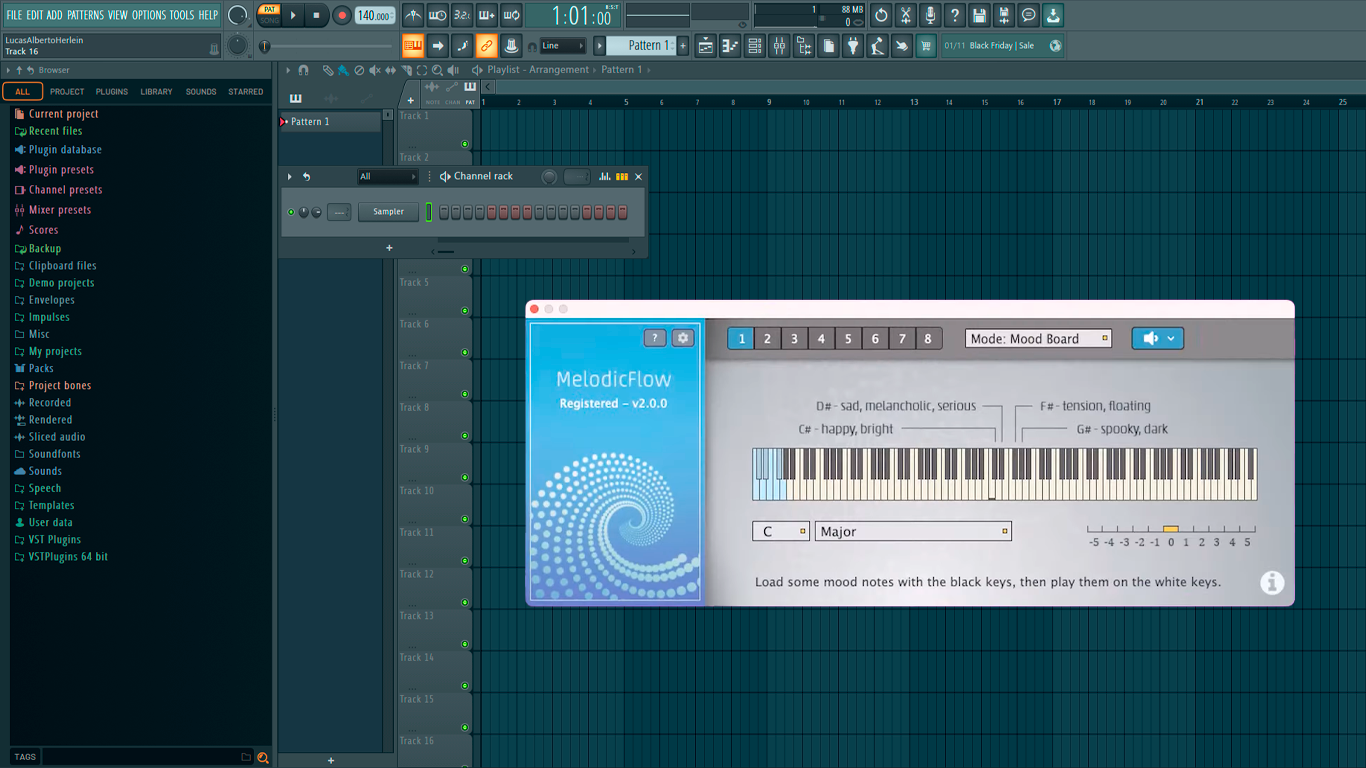1366x768 pixels.
Task: Open the TOOLS menu
Action: click(x=182, y=15)
